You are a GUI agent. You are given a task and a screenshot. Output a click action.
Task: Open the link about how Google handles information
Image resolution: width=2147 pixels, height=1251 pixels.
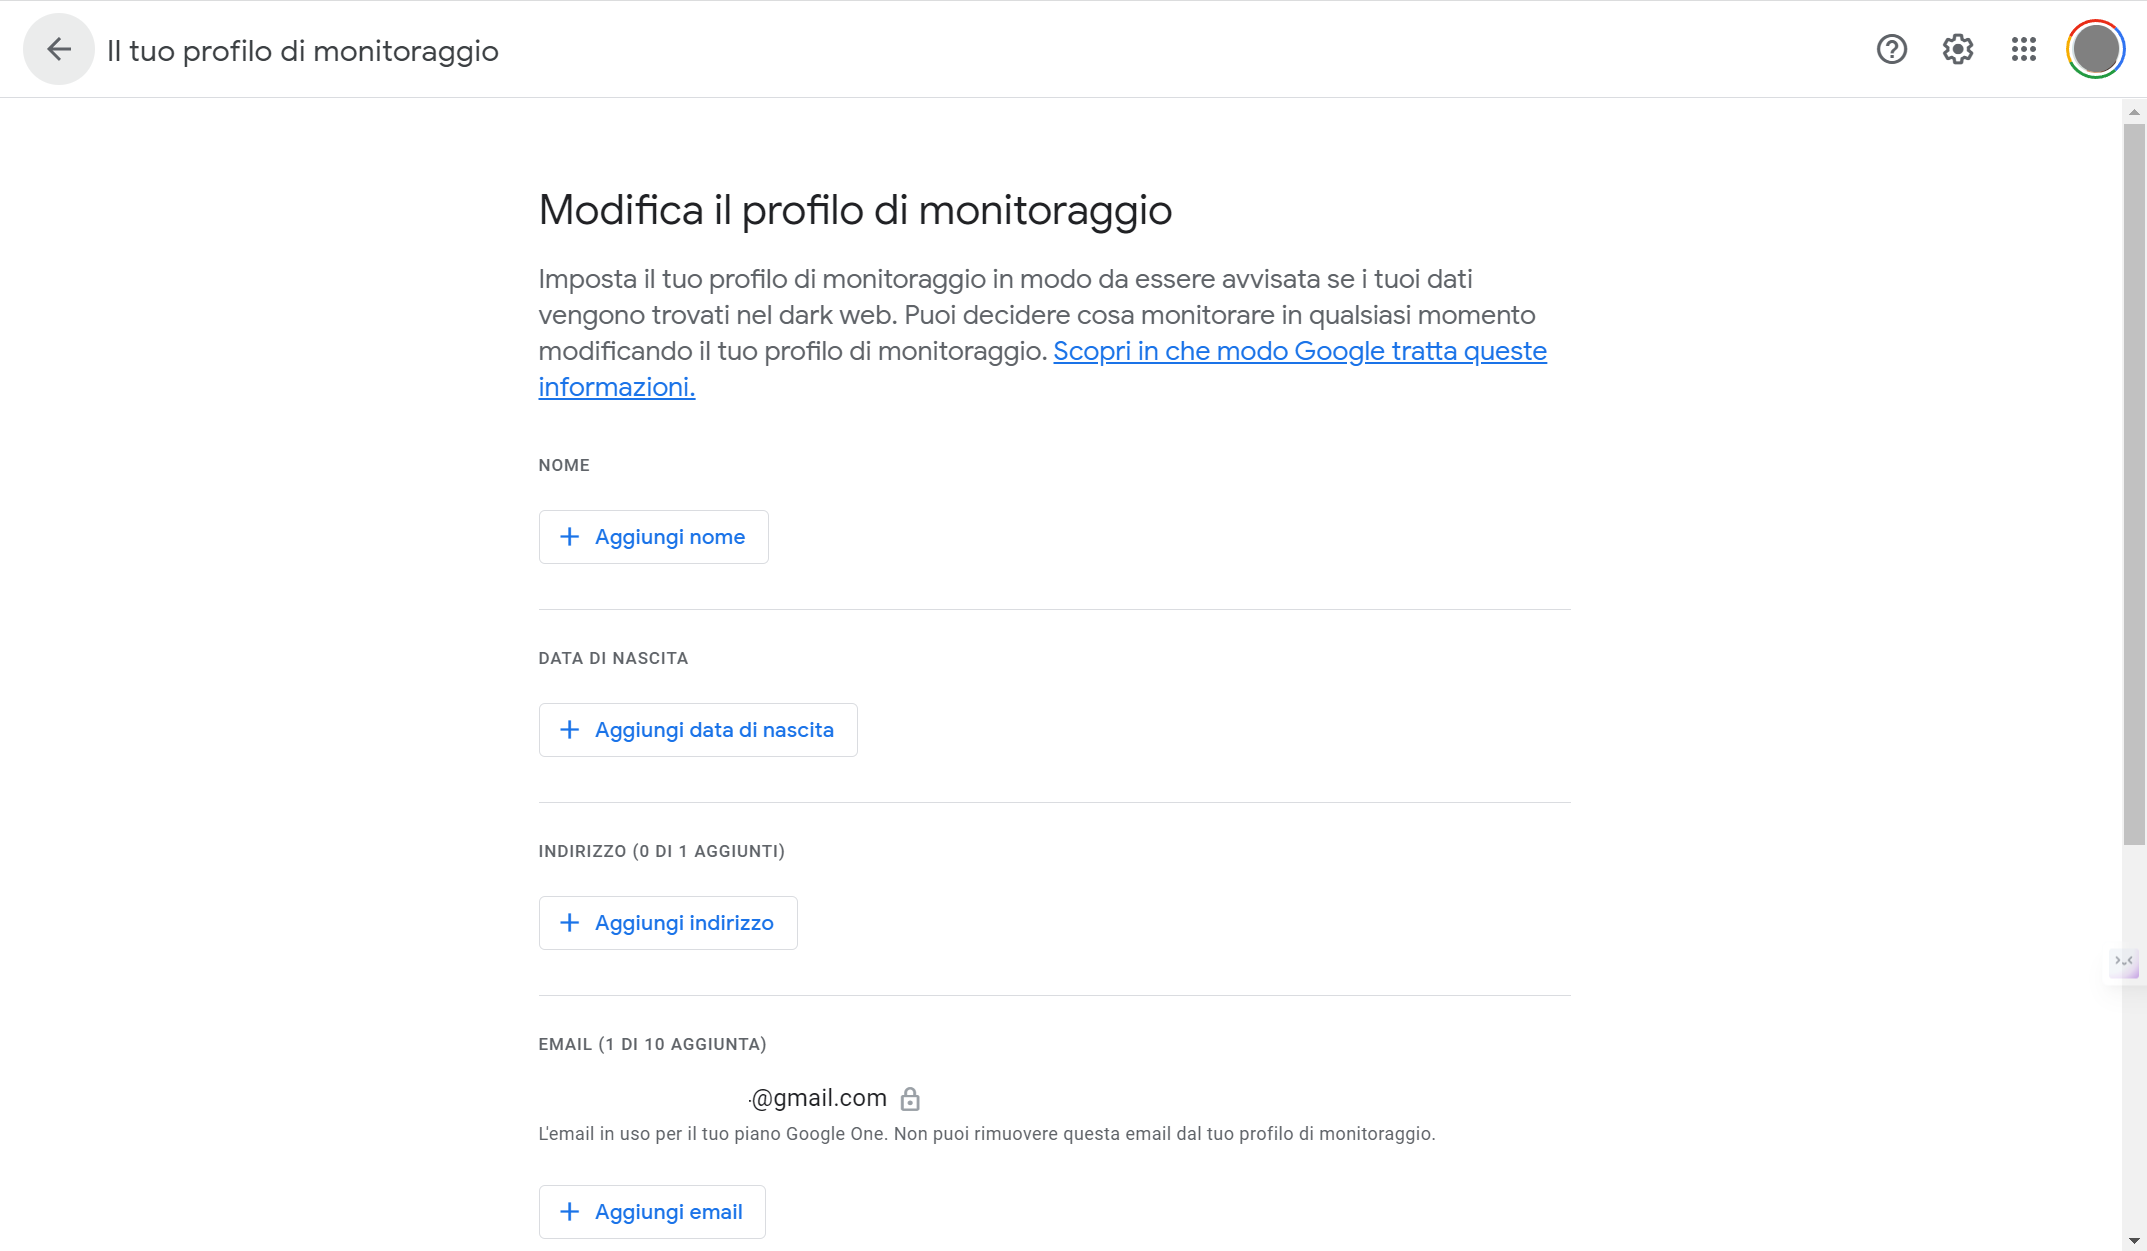[x=1300, y=351]
